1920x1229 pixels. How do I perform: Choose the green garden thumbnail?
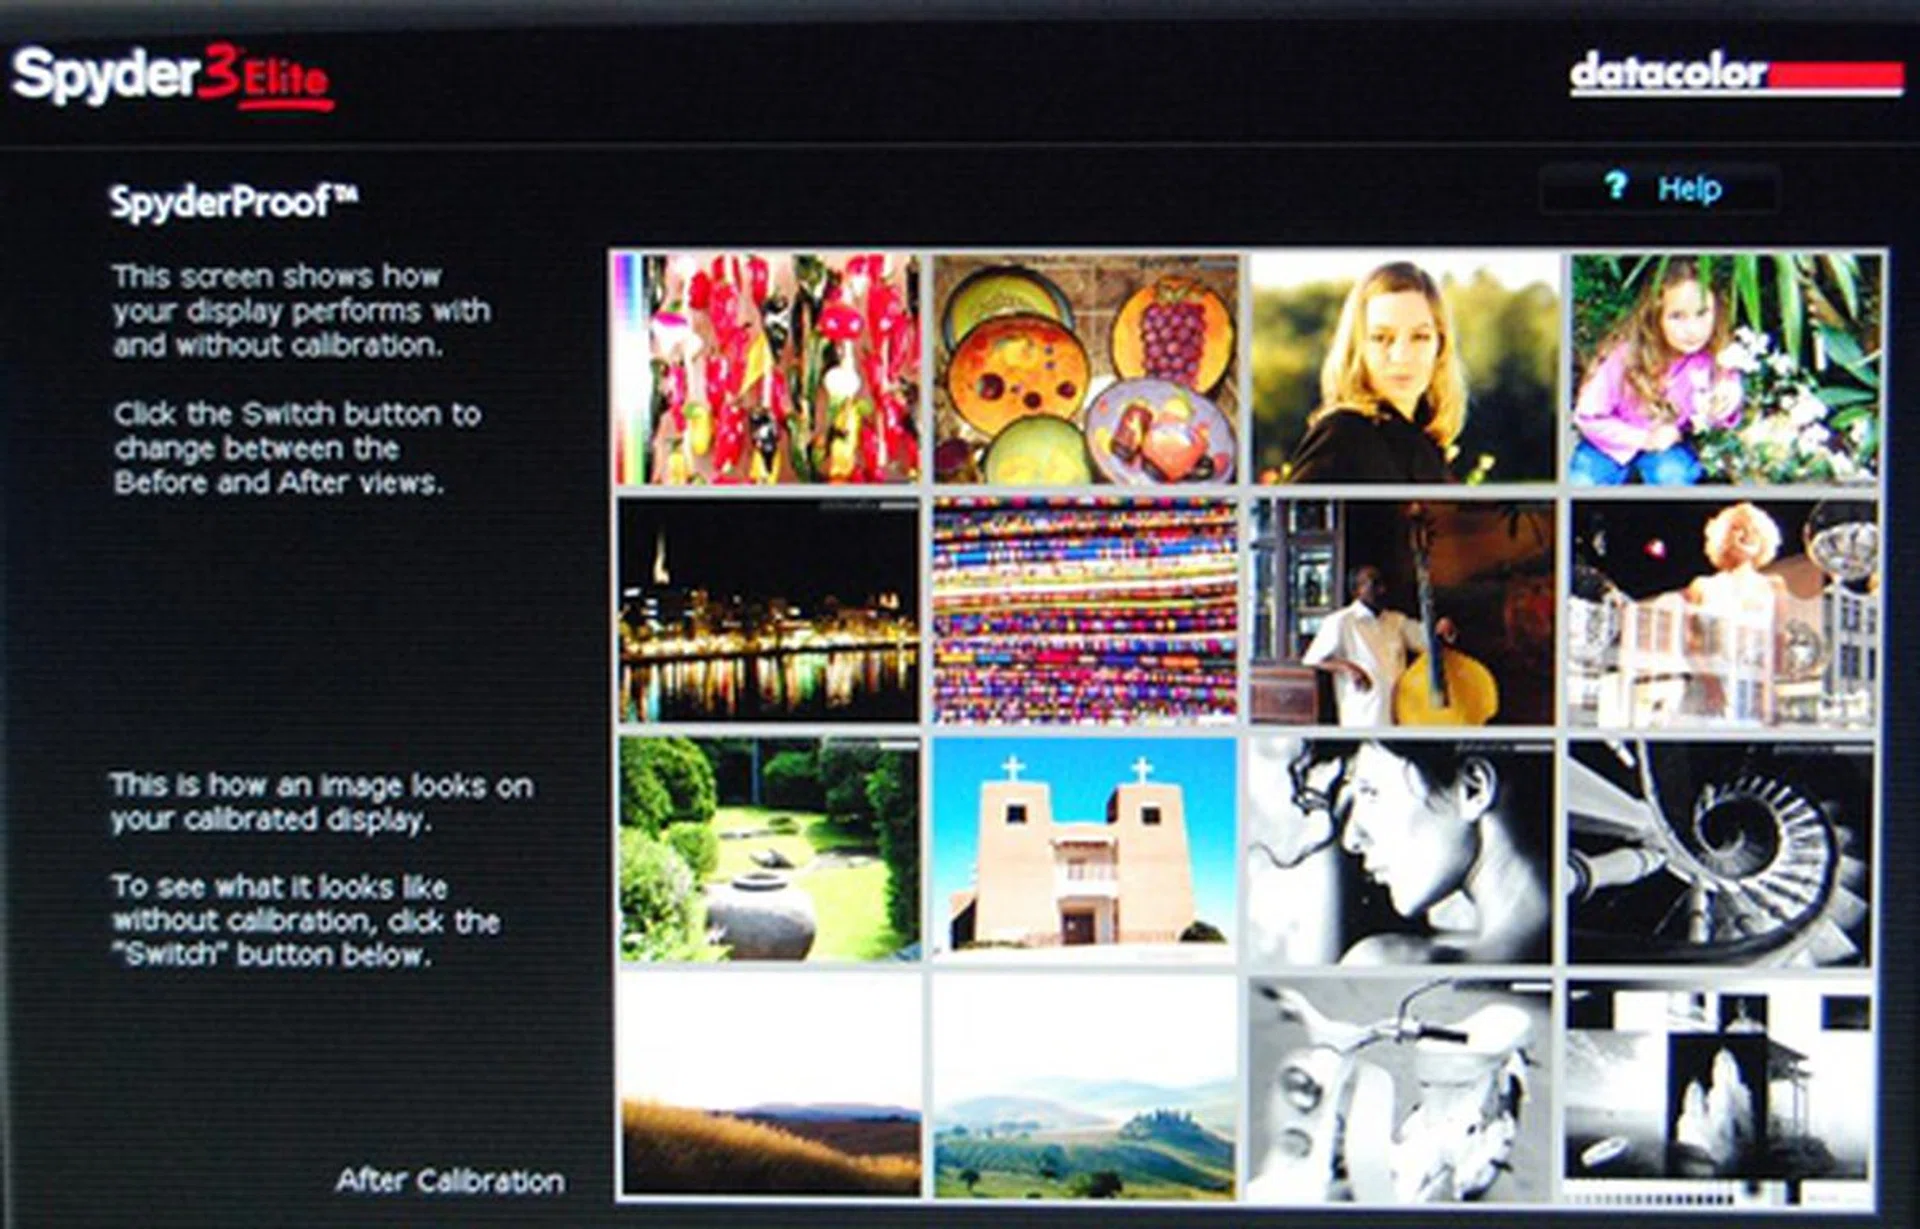[768, 850]
